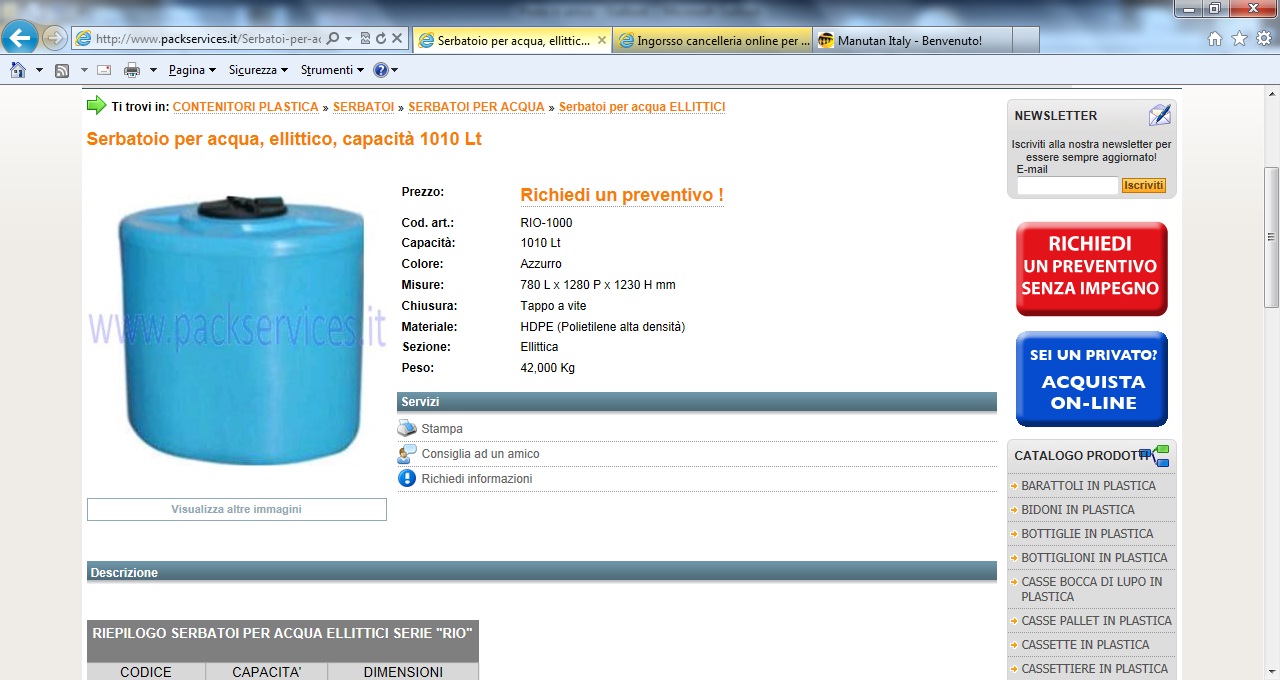This screenshot has width=1280, height=680.
Task: Open Favorites with the star icon
Action: click(x=1239, y=39)
